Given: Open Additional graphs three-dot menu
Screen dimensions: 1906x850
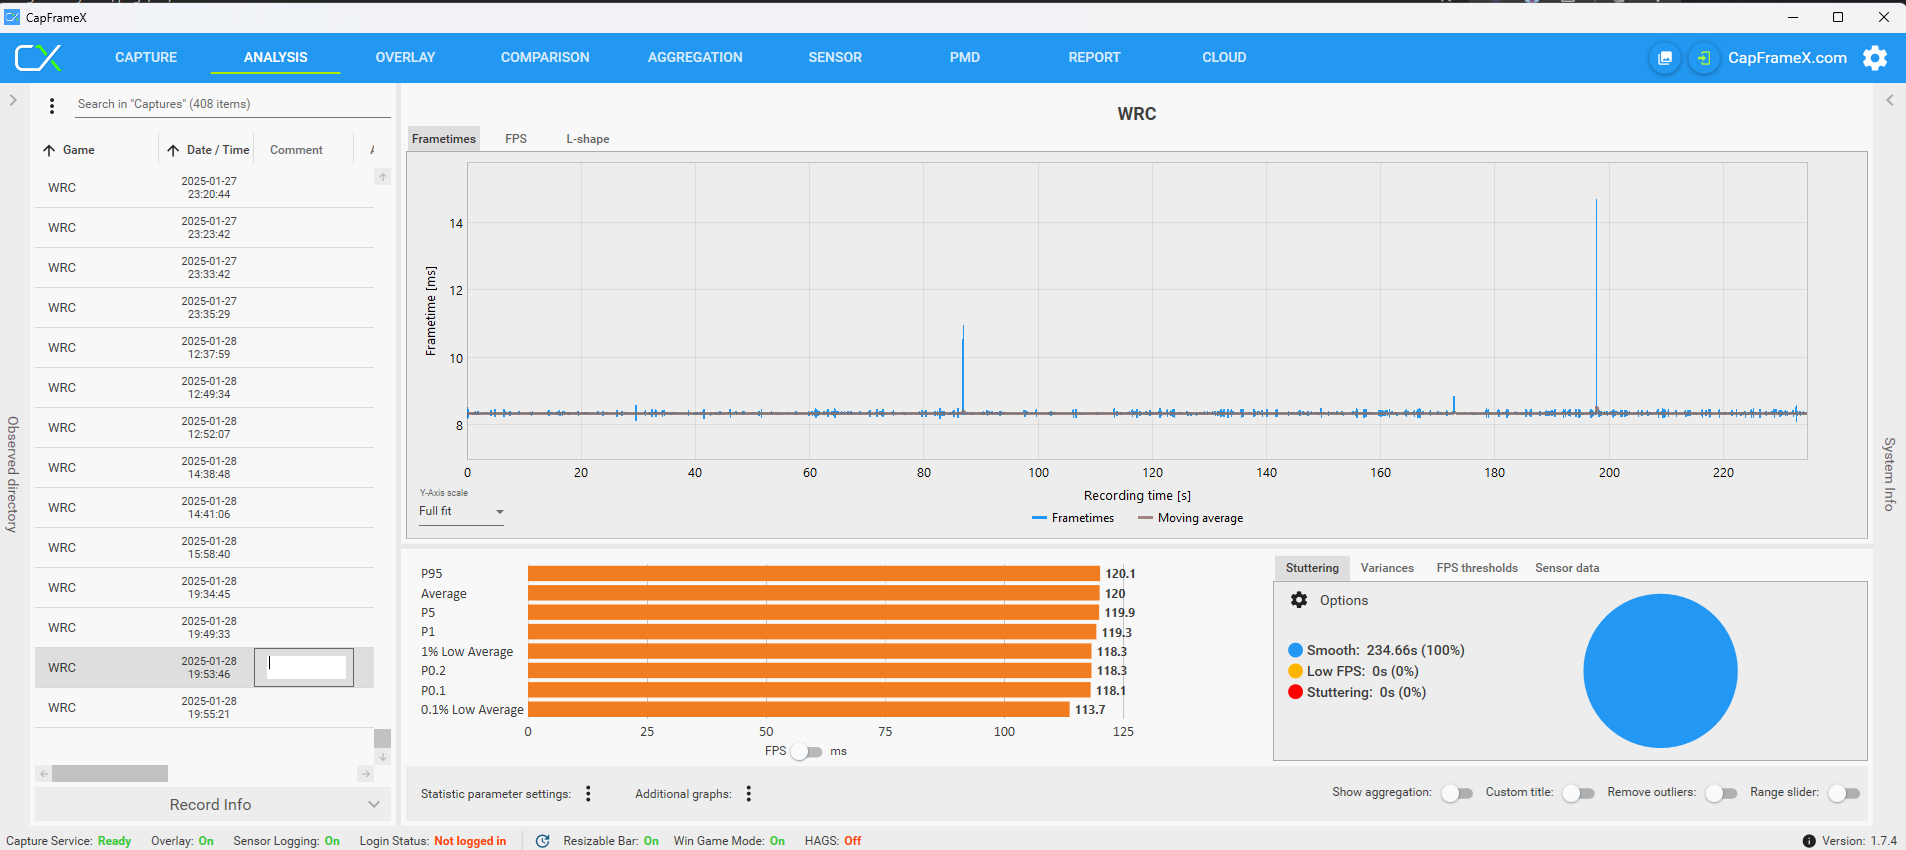Looking at the screenshot, I should pos(748,794).
